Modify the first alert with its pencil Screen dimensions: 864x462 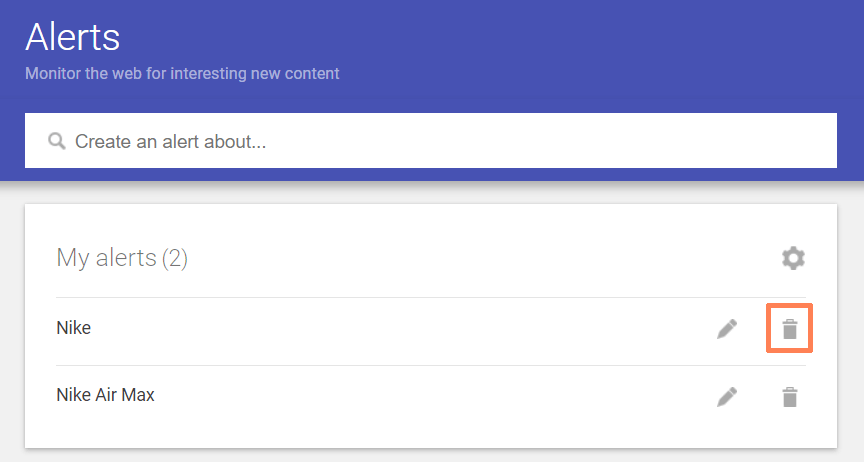(x=727, y=329)
